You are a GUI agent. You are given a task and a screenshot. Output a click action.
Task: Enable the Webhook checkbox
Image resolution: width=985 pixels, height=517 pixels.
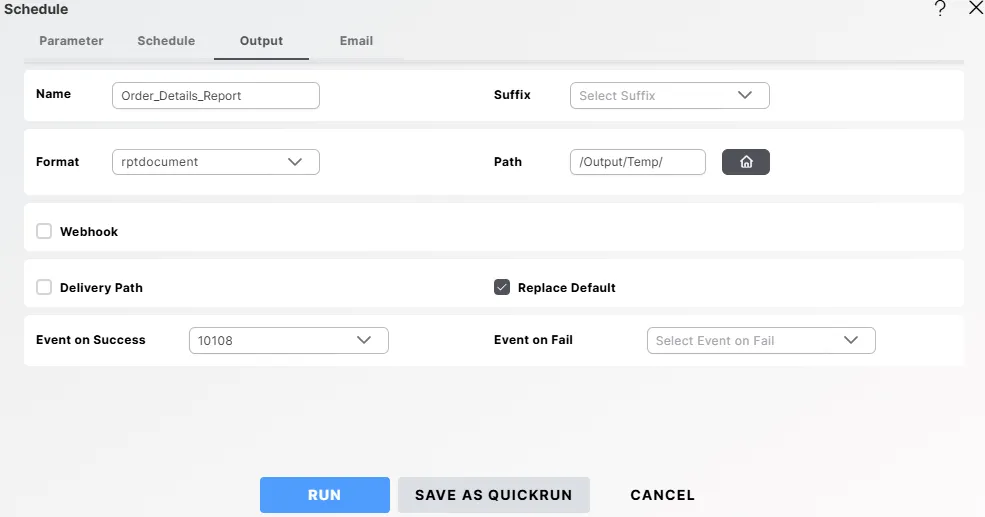click(44, 231)
